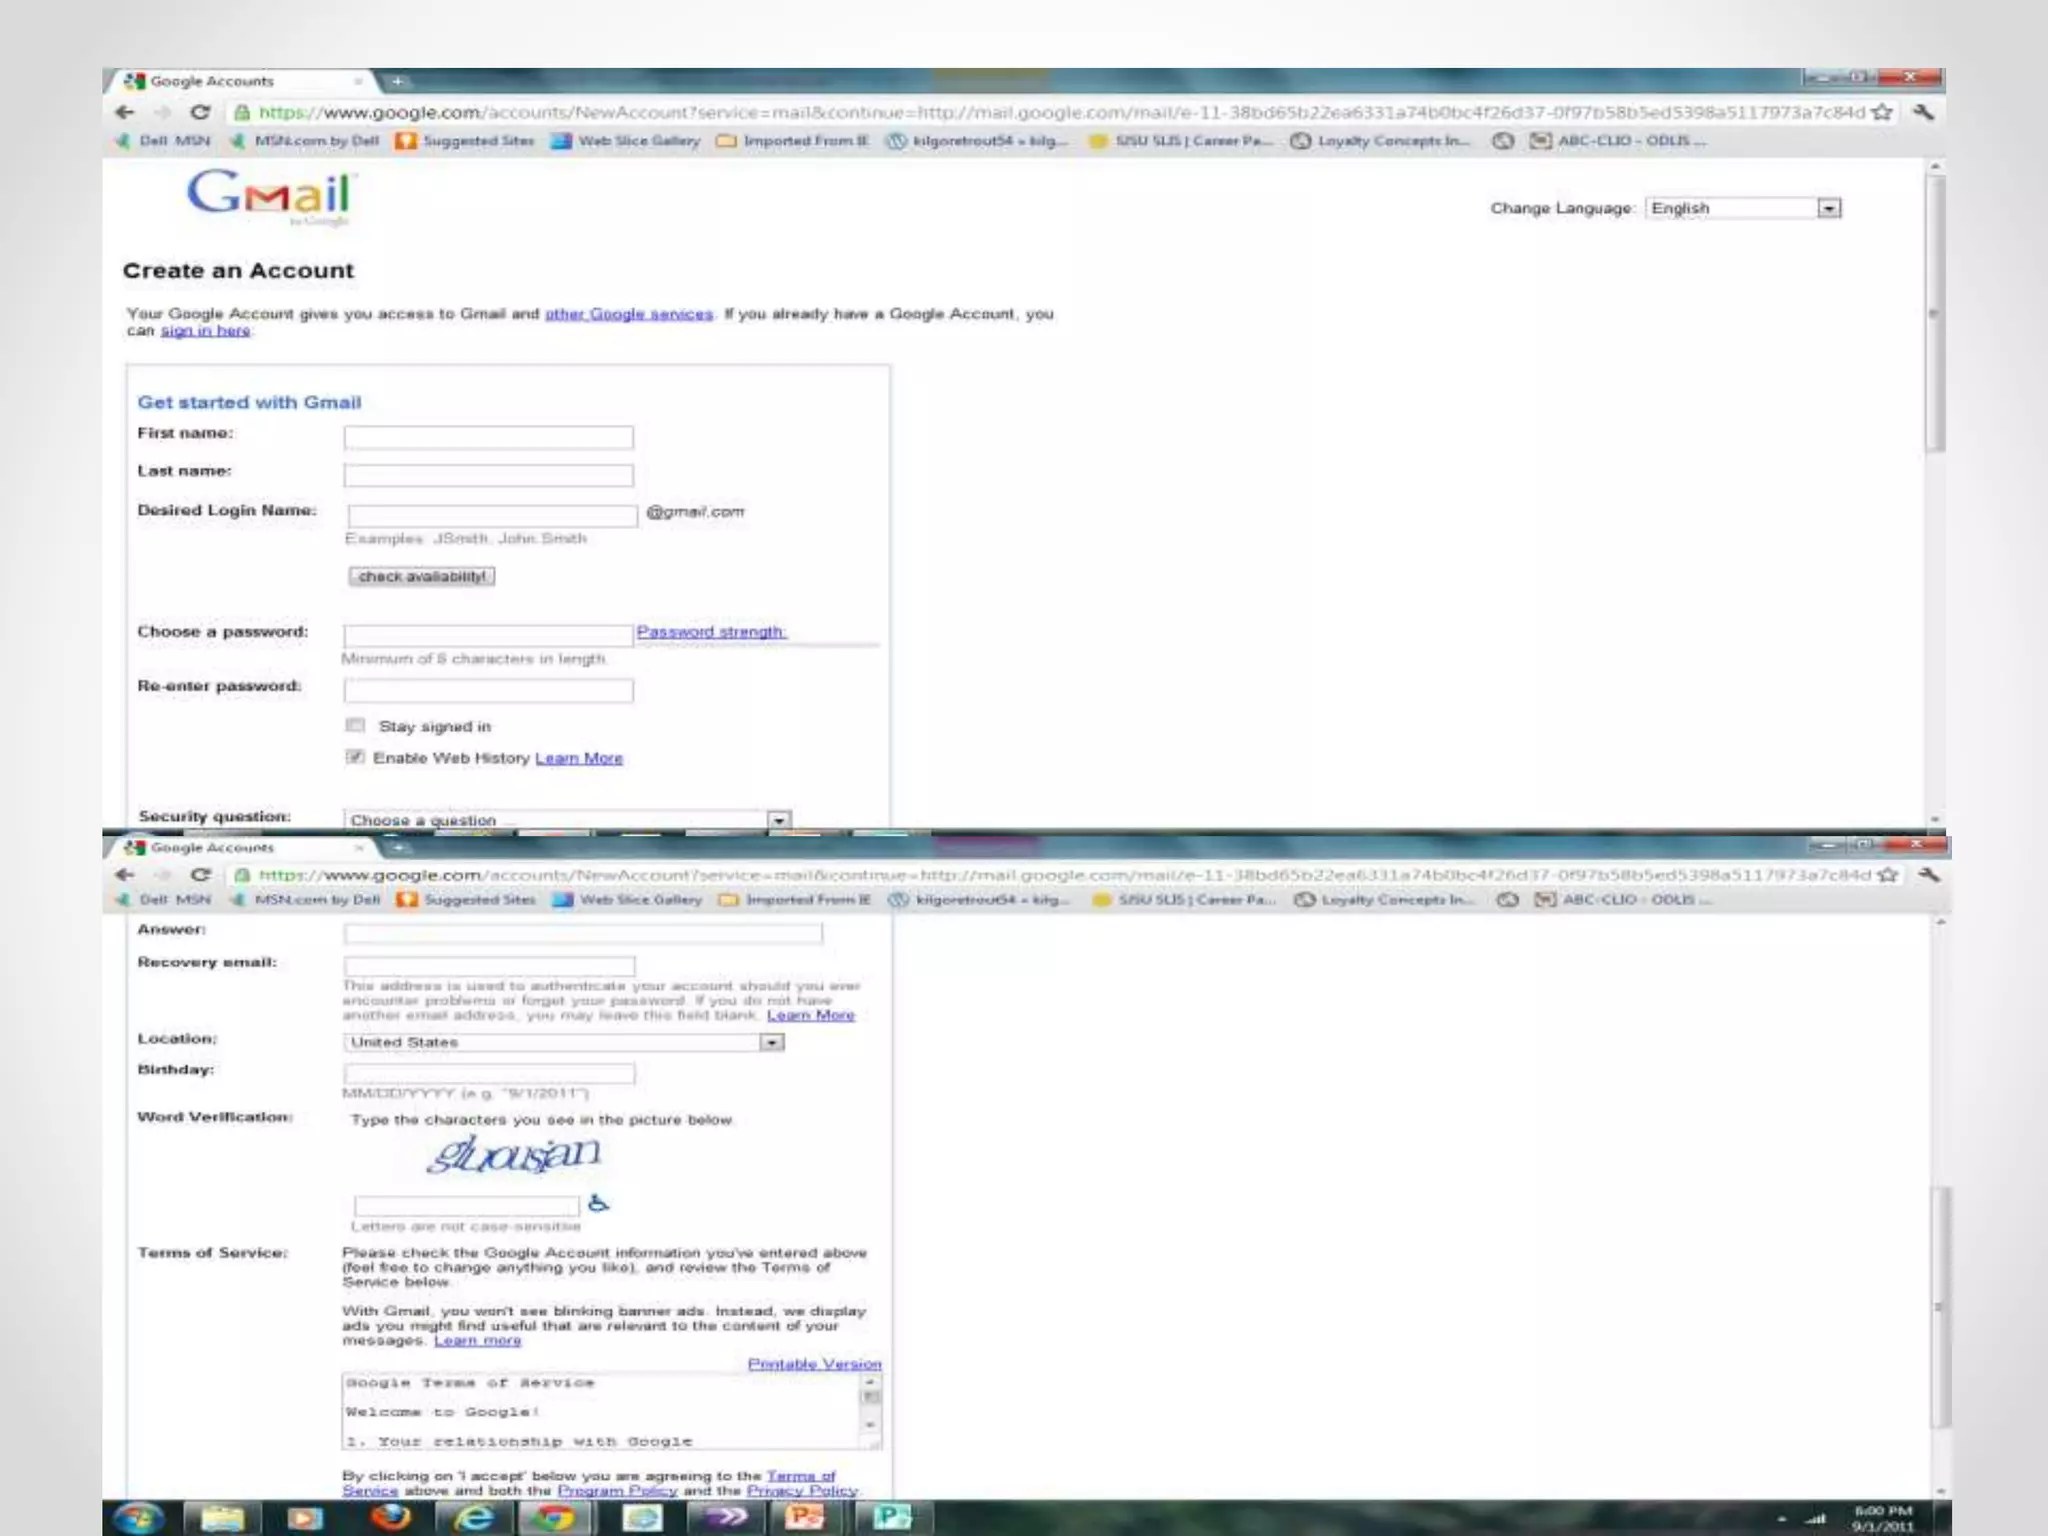Open PowerPoint from the taskbar
The width and height of the screenshot is (2048, 1536).
tap(804, 1517)
